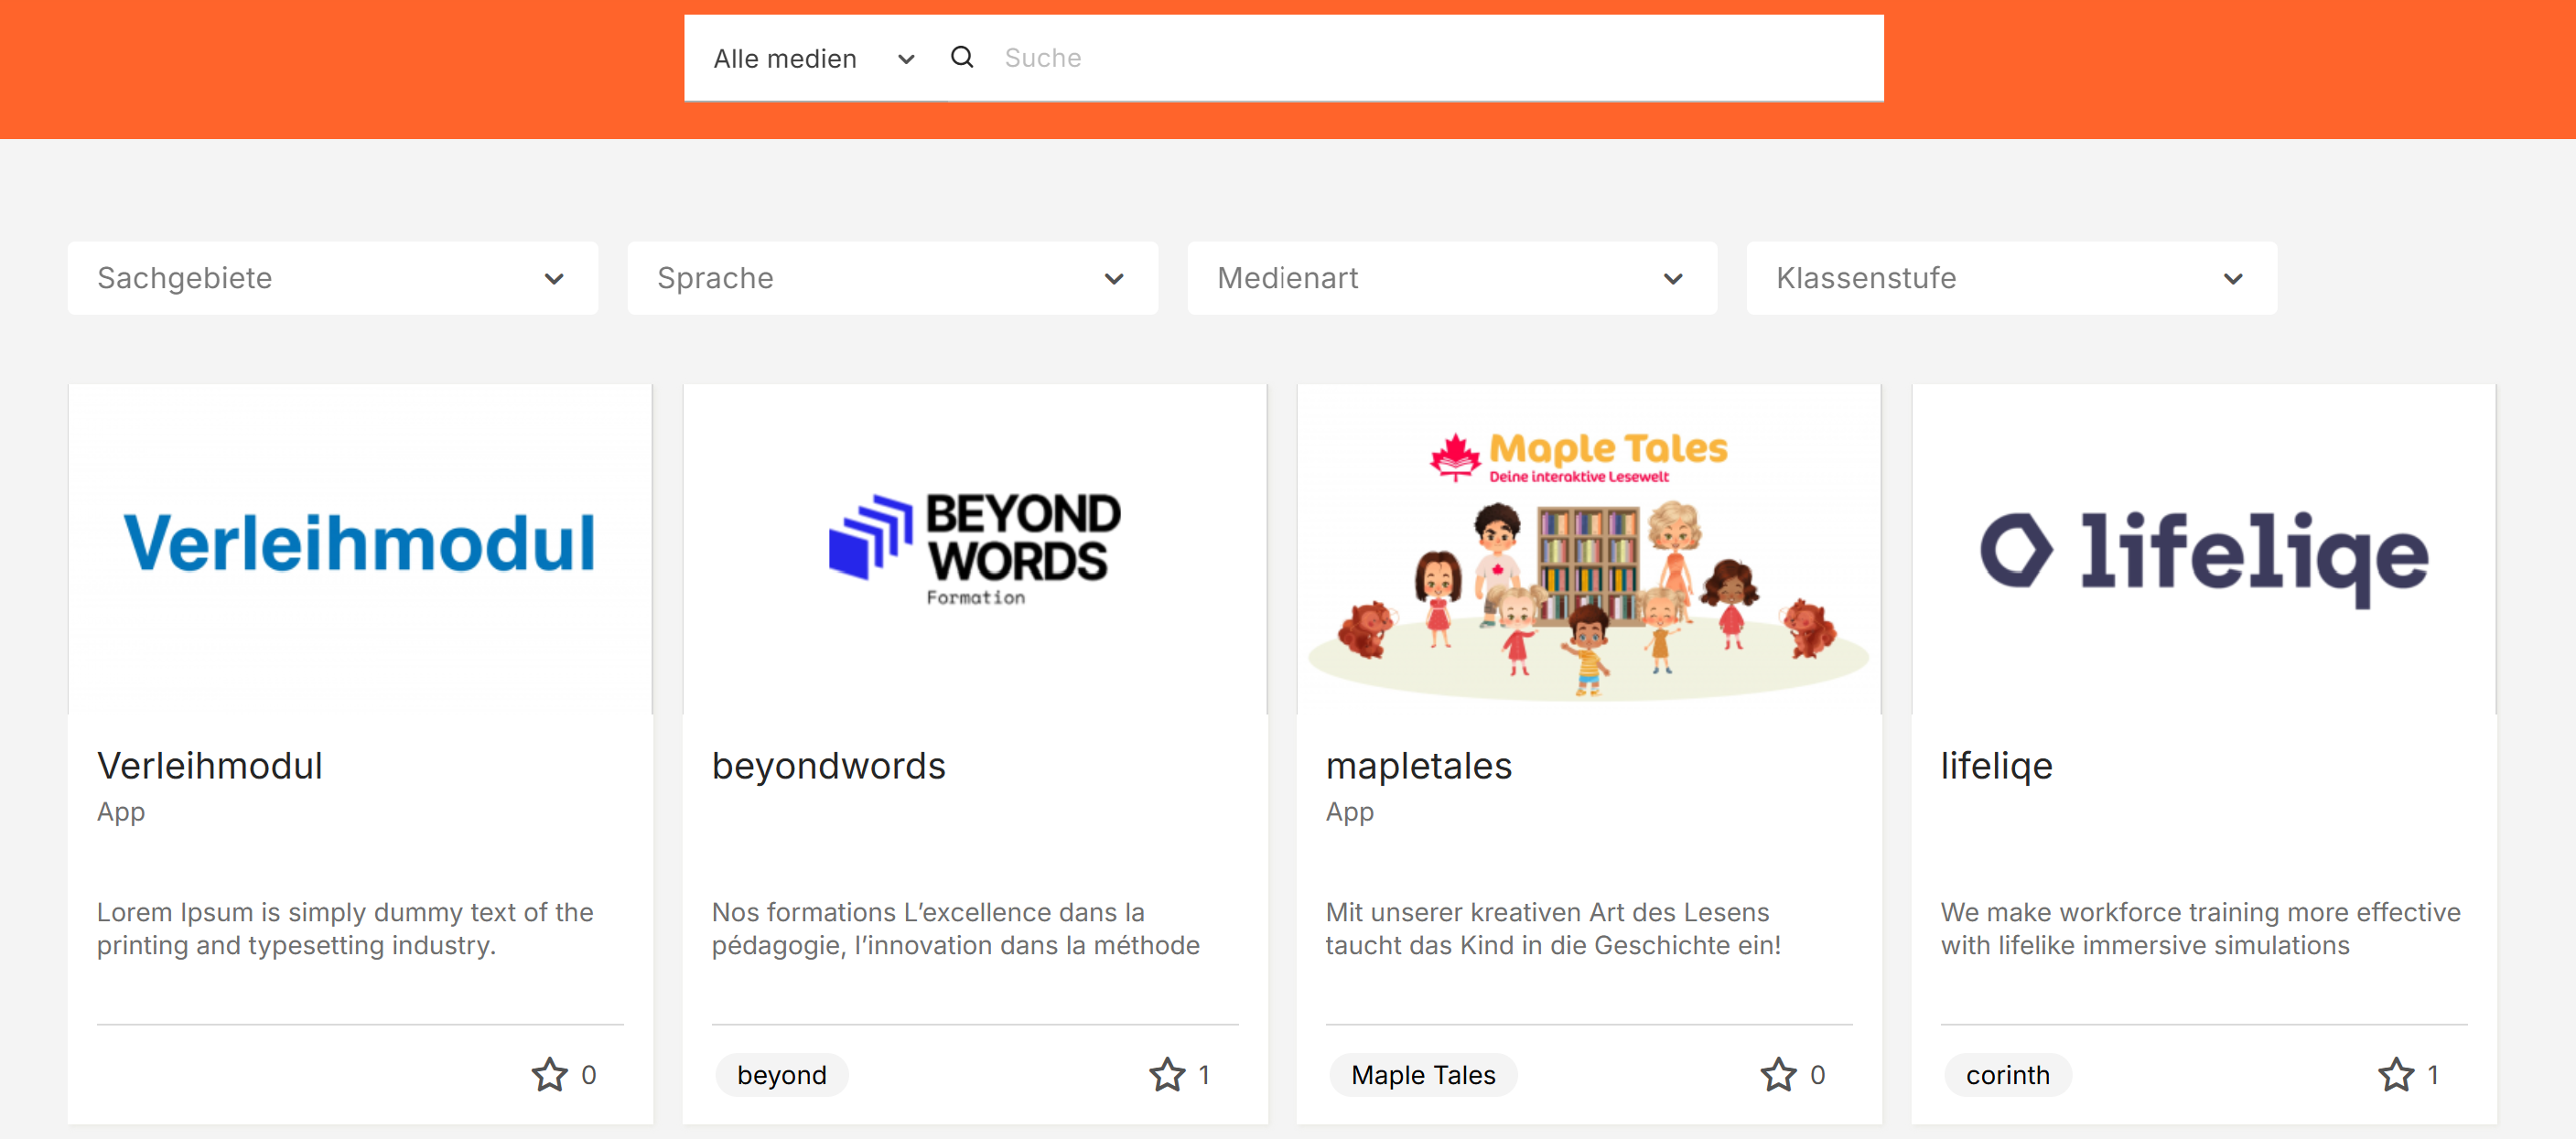Favorite Verleihmodul with its star icon

[549, 1074]
